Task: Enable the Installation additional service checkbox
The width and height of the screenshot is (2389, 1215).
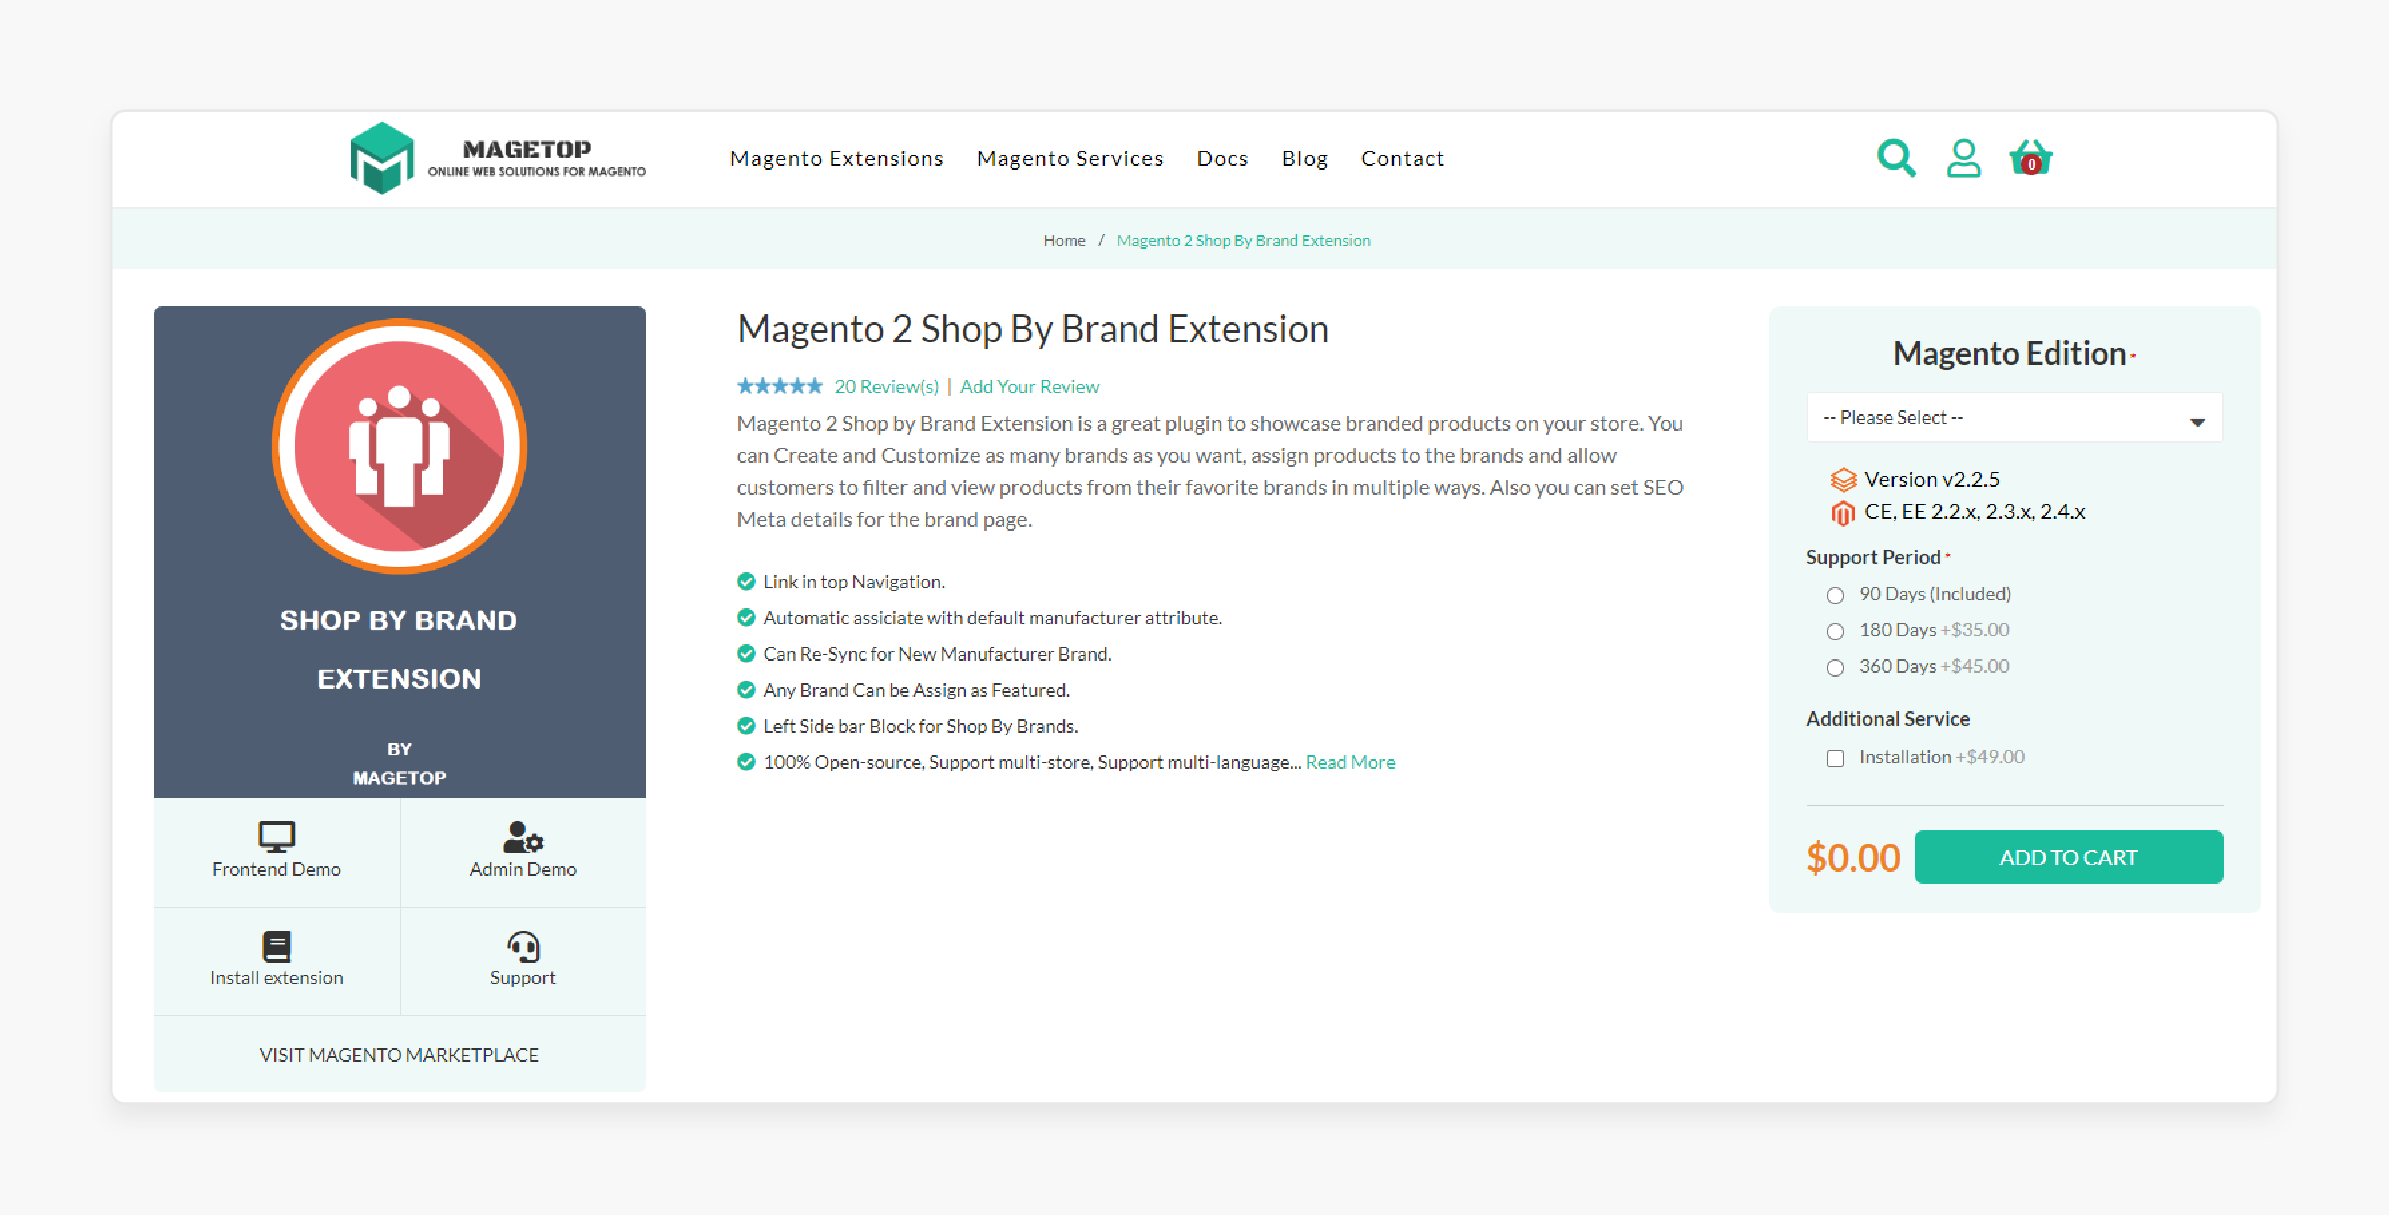Action: [1835, 758]
